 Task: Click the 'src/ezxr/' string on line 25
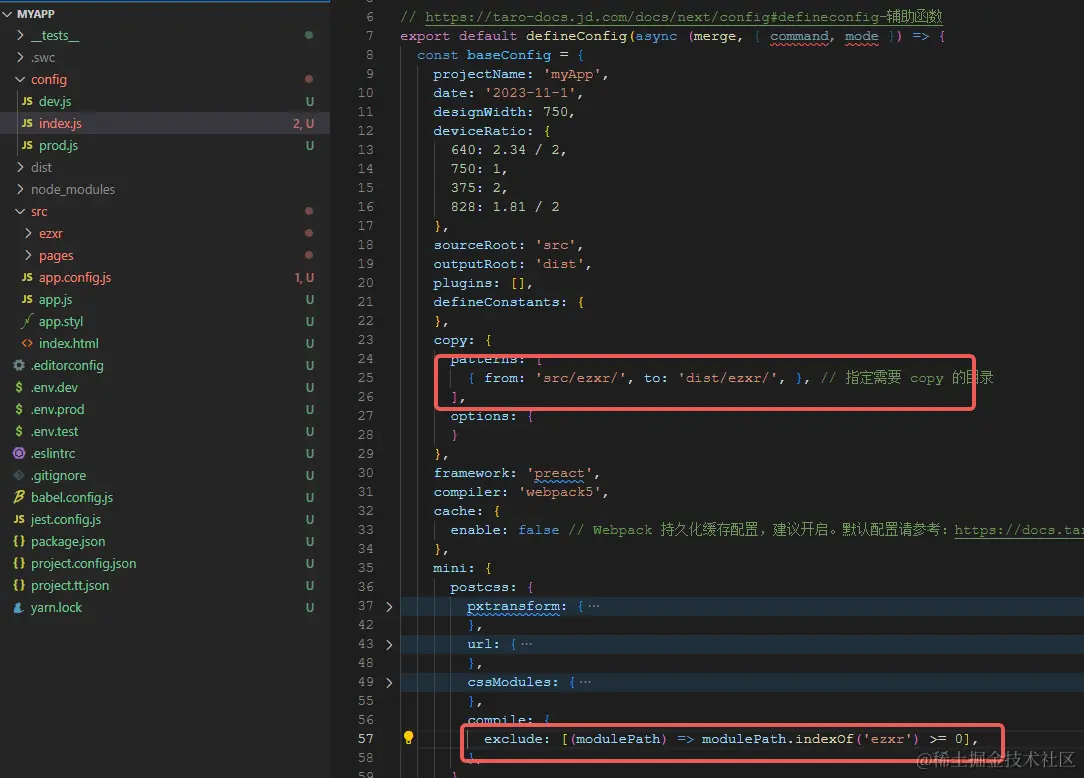[x=580, y=378]
